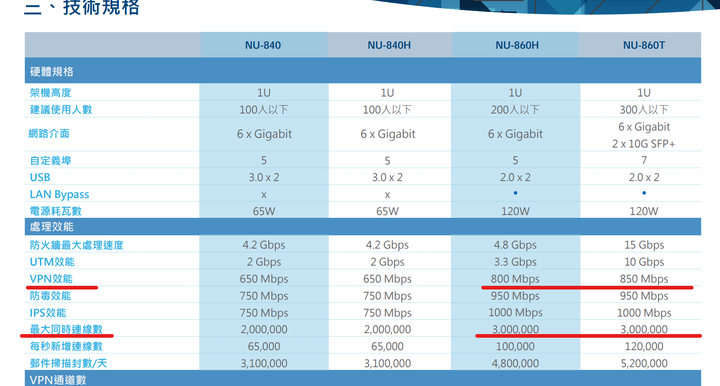Click the 硬體規格 section header
This screenshot has height=386, width=720.
pyautogui.click(x=363, y=71)
